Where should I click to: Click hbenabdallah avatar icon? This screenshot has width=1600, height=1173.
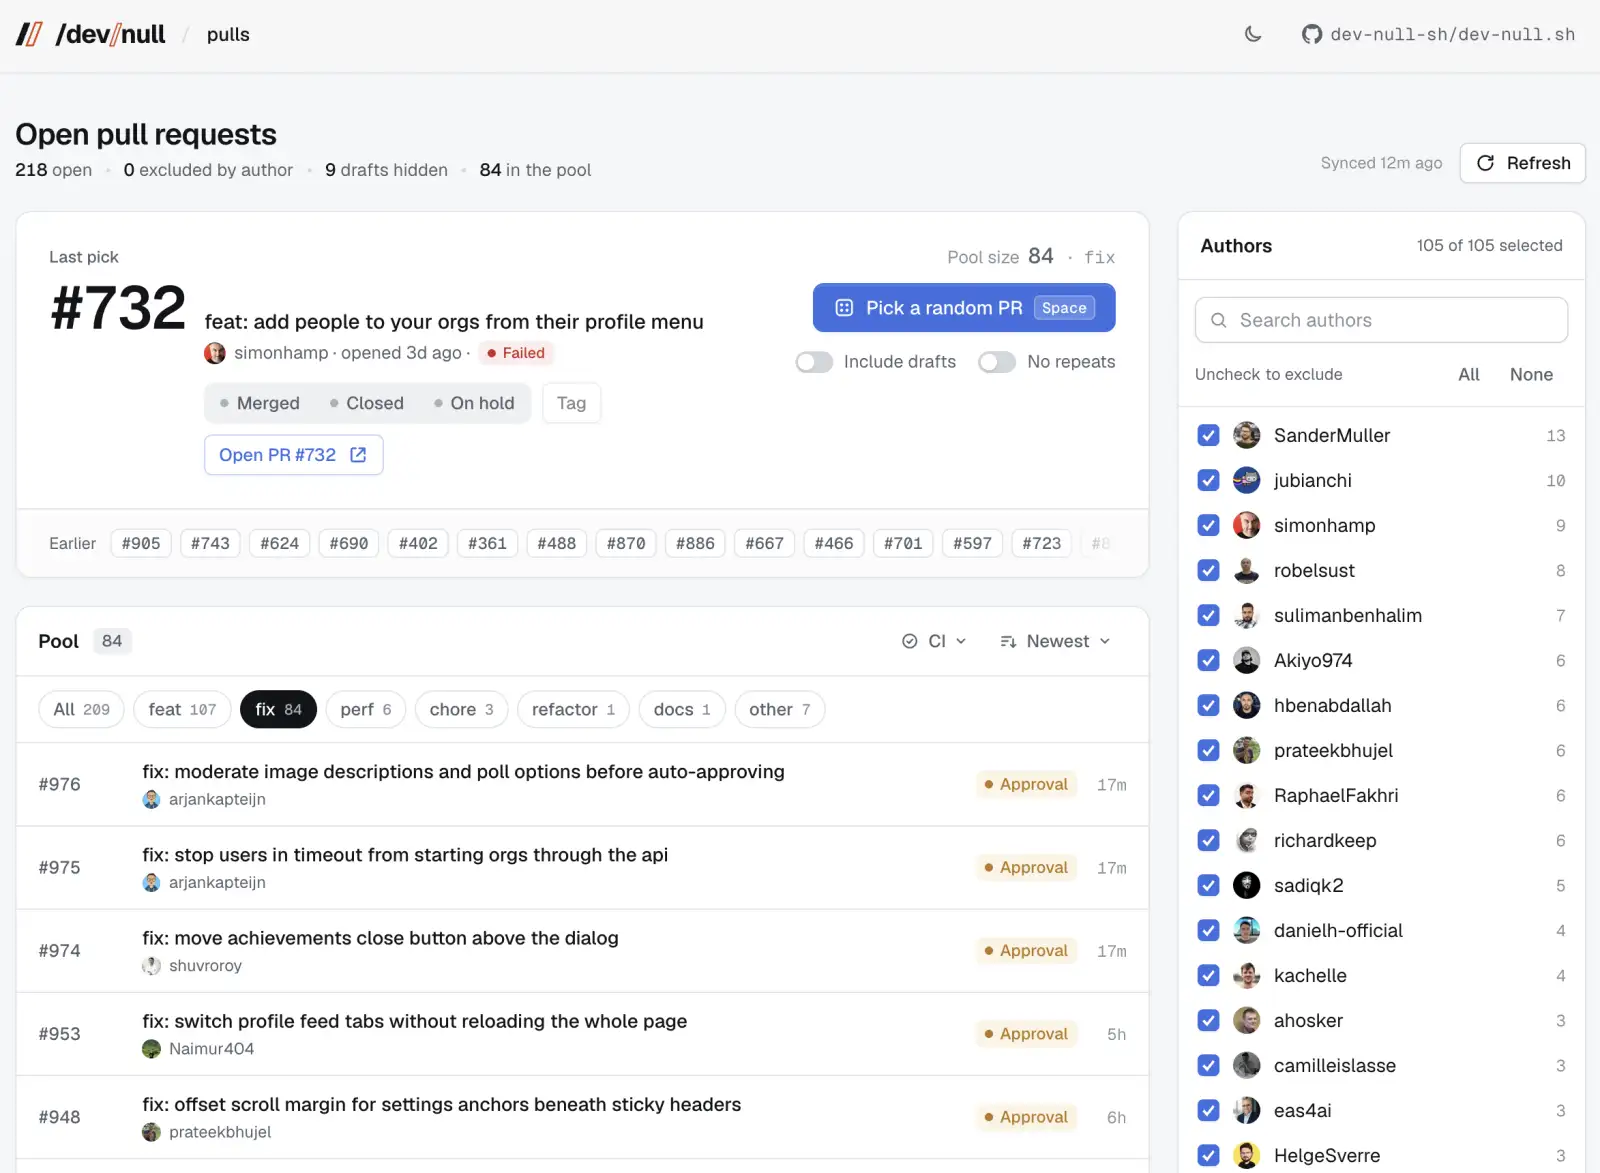[1246, 705]
